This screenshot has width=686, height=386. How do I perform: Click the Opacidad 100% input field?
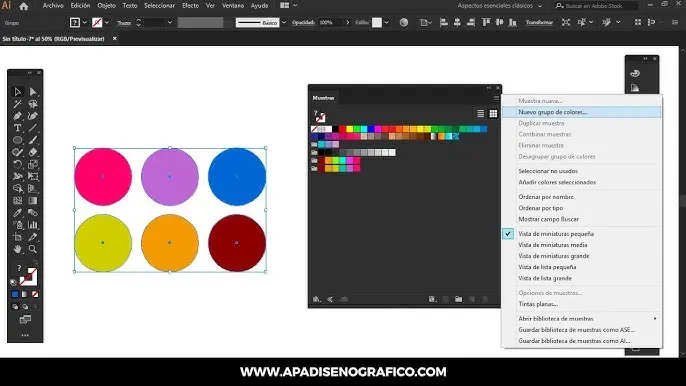tap(330, 22)
